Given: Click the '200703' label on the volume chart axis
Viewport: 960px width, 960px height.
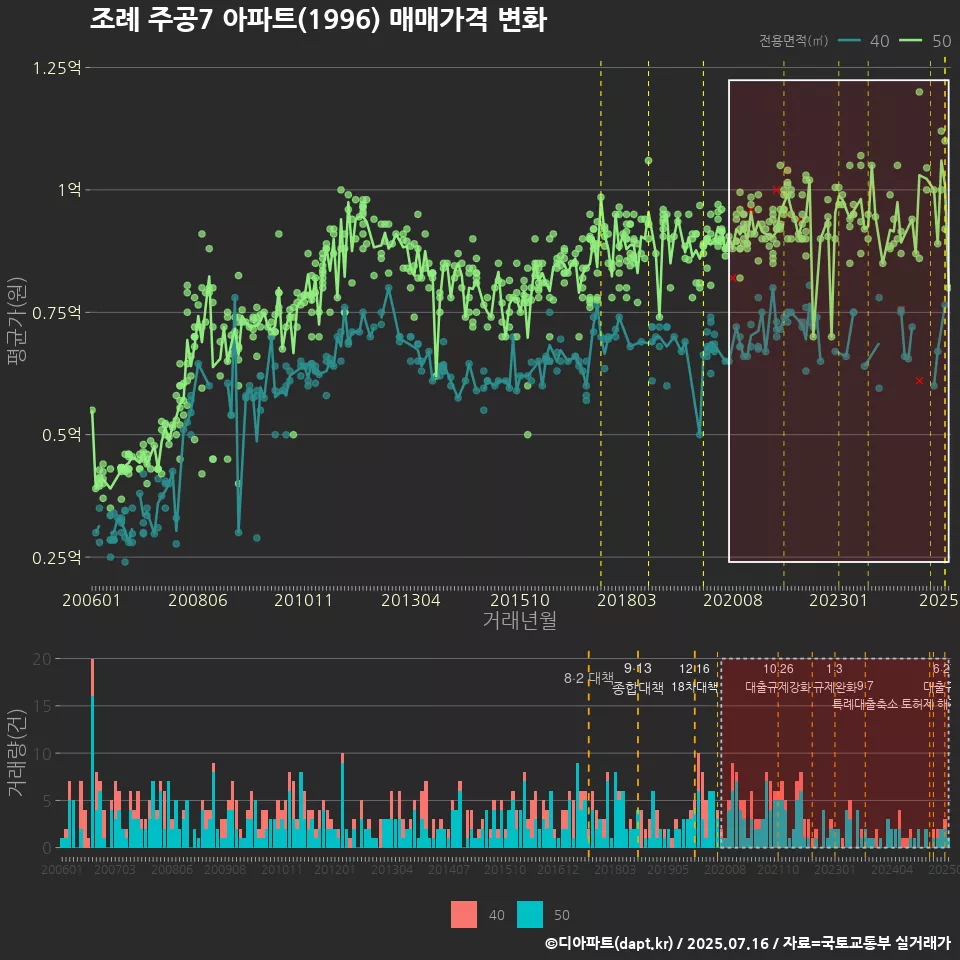Looking at the screenshot, I should [x=114, y=869].
